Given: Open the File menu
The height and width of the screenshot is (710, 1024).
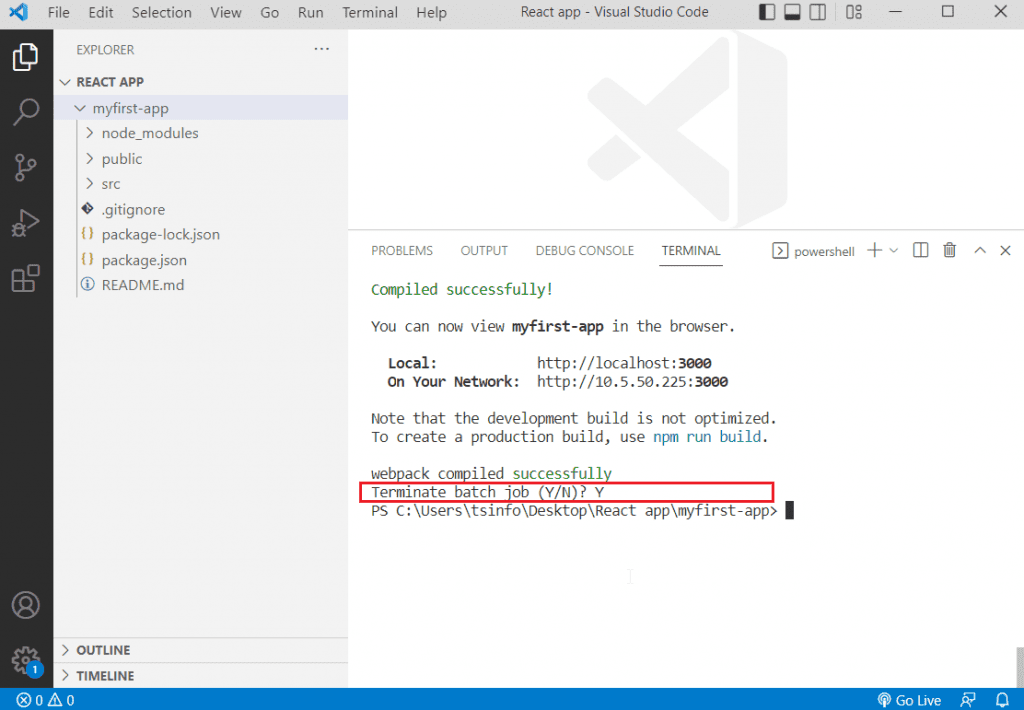Looking at the screenshot, I should coord(59,12).
